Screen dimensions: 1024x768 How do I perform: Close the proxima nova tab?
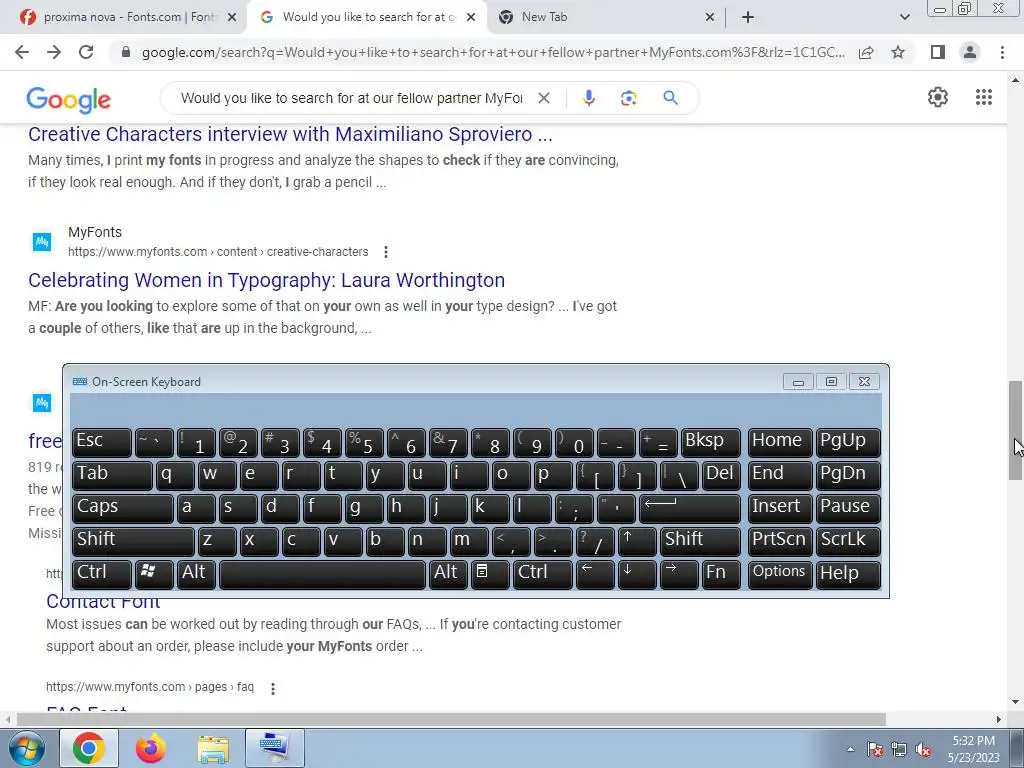[232, 18]
